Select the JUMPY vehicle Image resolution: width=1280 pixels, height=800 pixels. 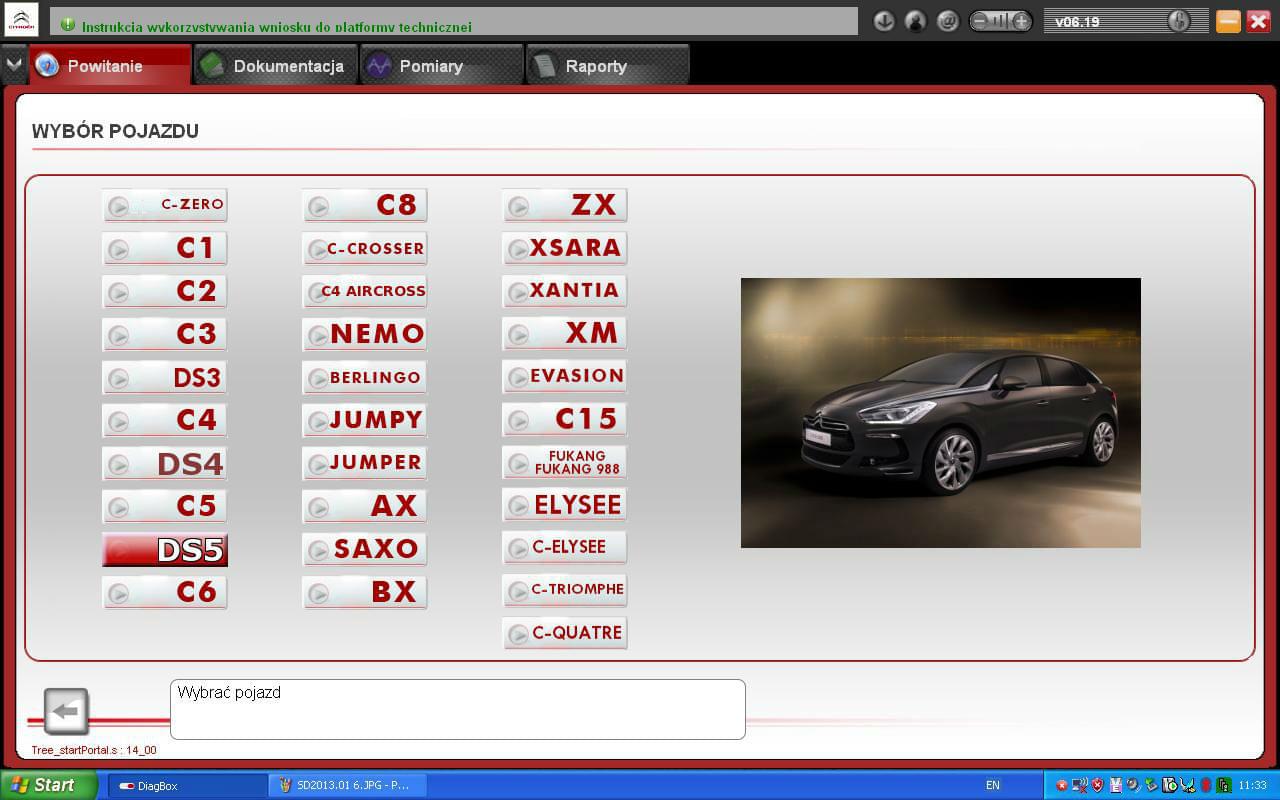[x=365, y=420]
